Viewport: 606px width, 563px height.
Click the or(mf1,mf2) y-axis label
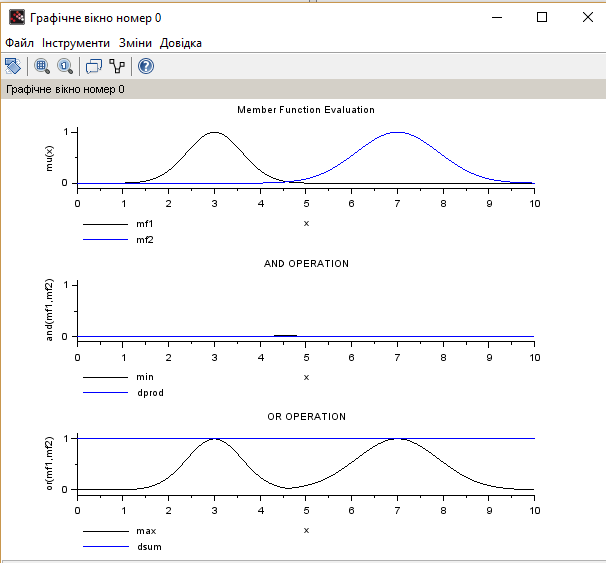tap(49, 463)
